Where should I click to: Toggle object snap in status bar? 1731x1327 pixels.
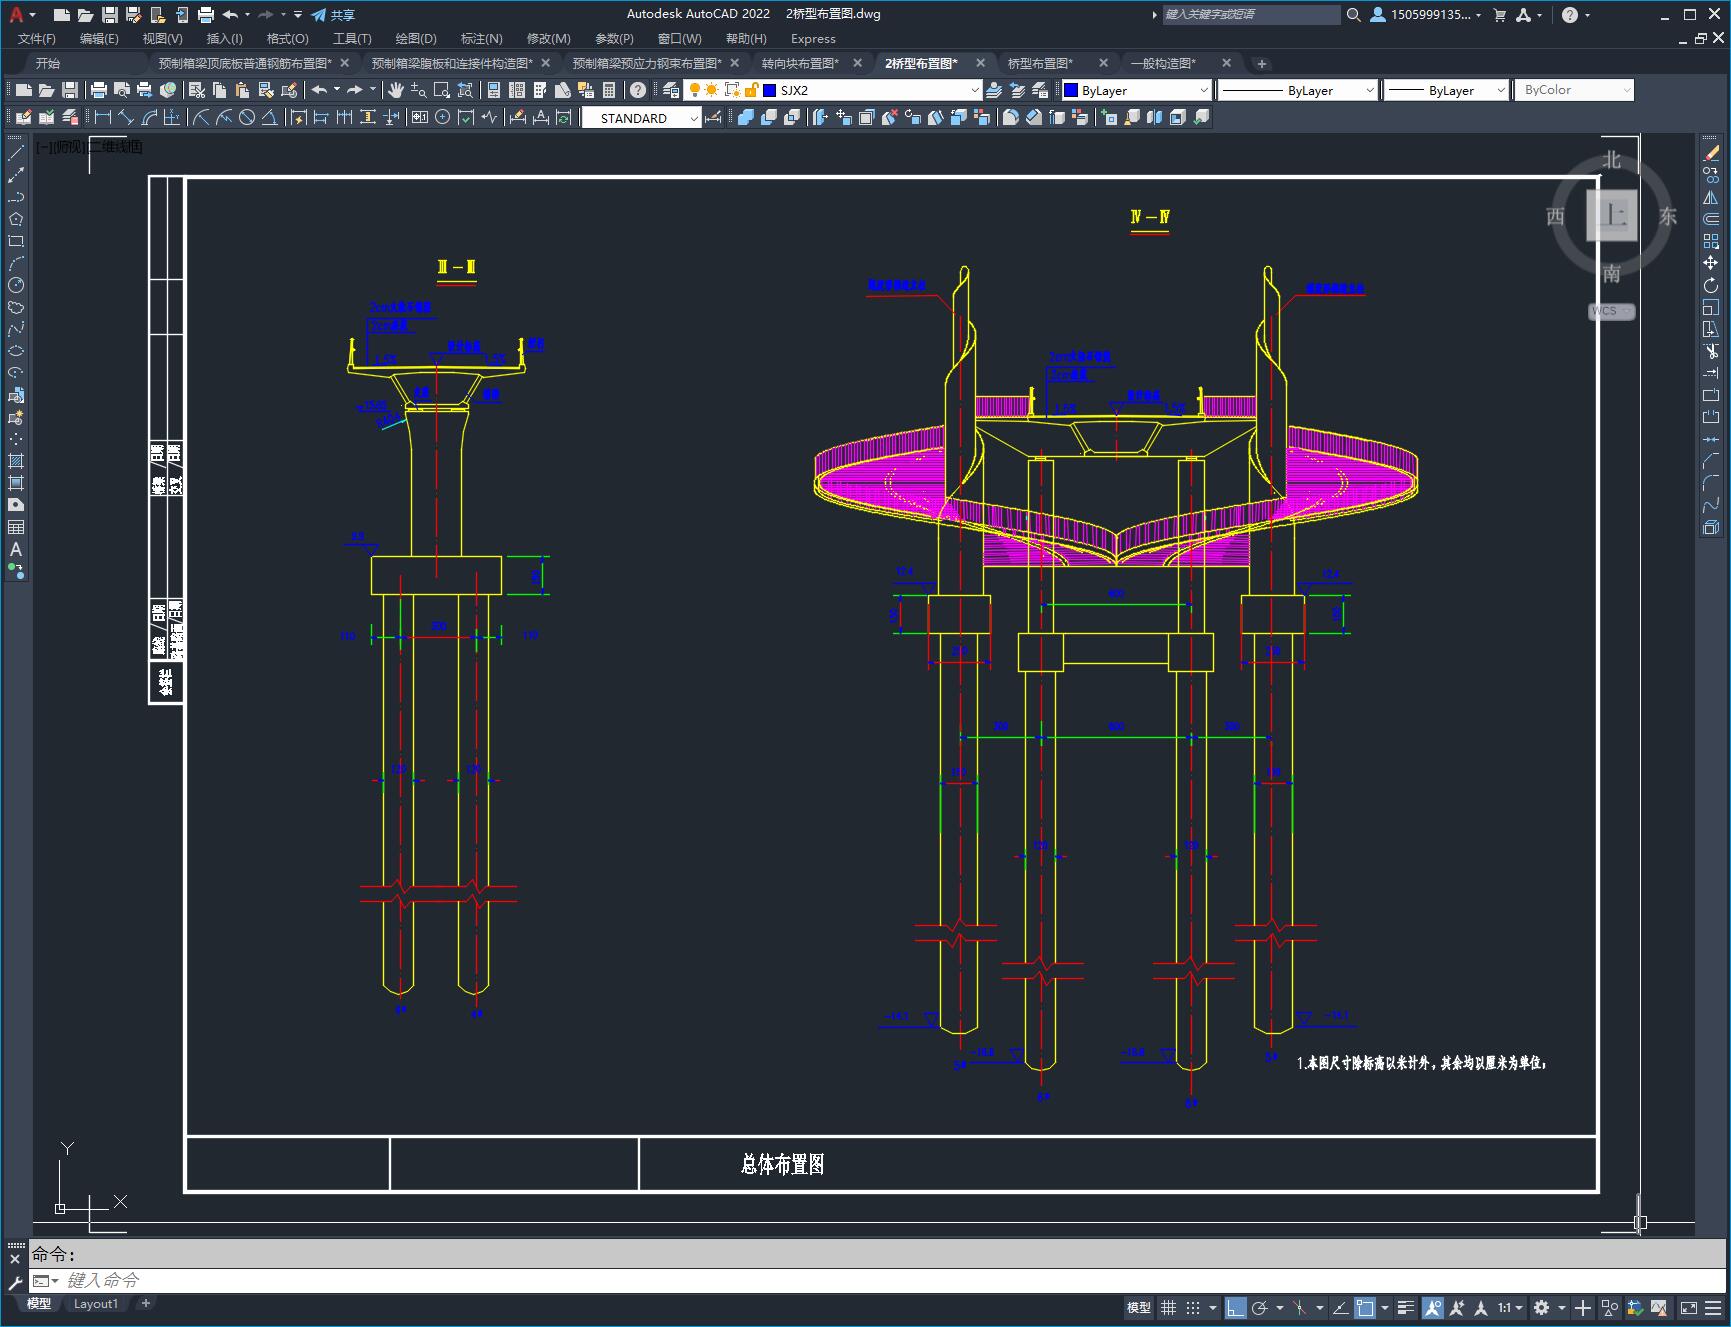[1366, 1308]
